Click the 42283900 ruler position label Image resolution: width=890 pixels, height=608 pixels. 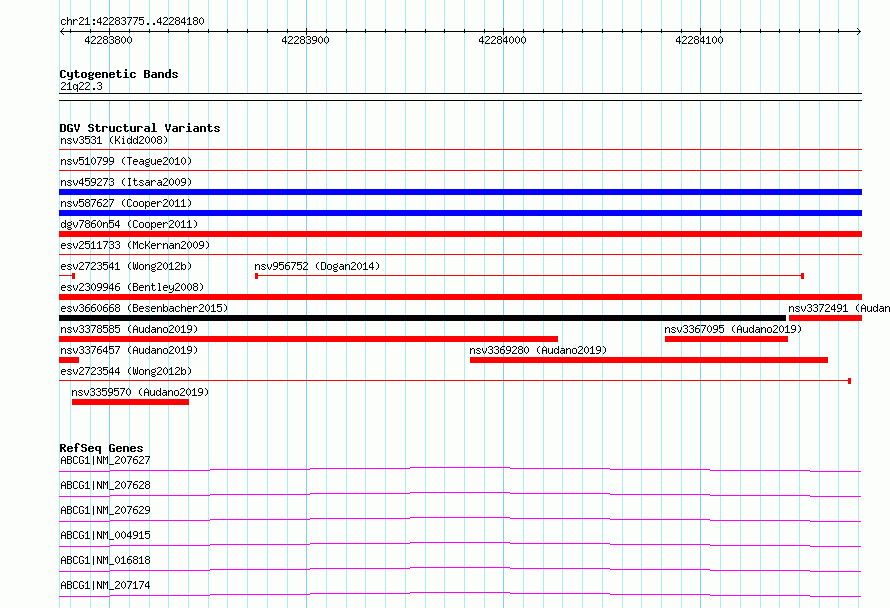305,40
